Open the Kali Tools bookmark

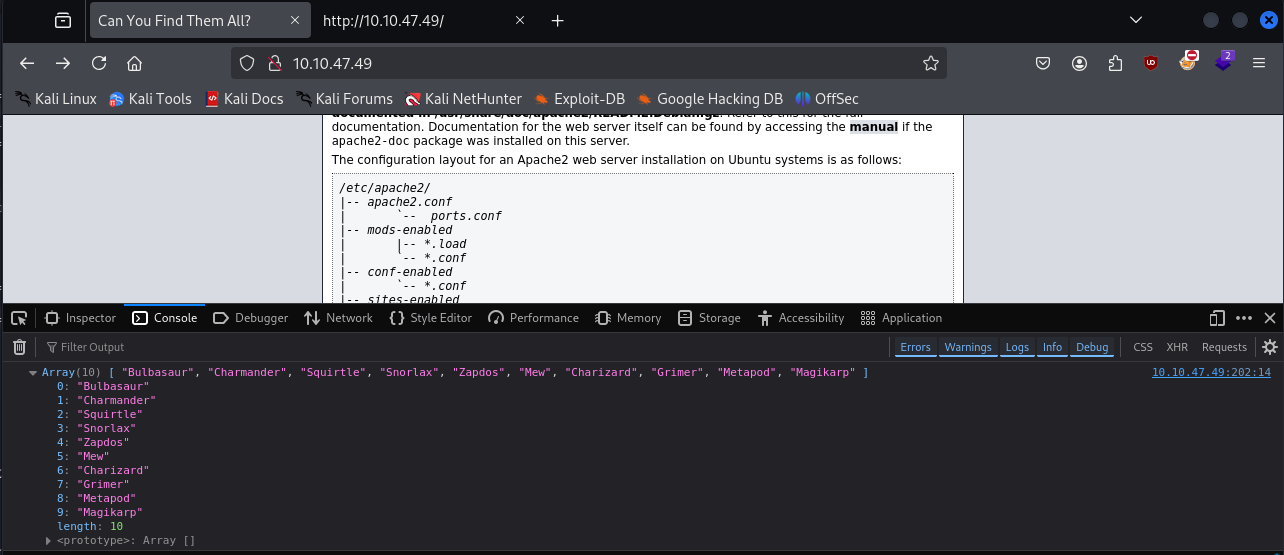click(150, 98)
